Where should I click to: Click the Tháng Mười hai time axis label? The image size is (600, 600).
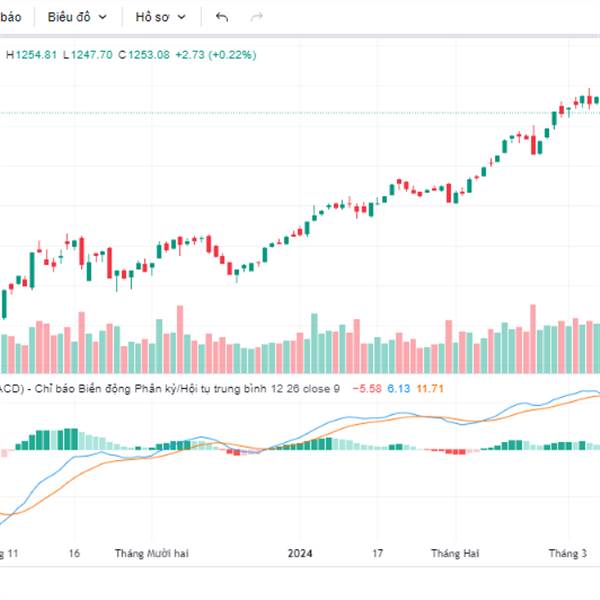point(152,553)
